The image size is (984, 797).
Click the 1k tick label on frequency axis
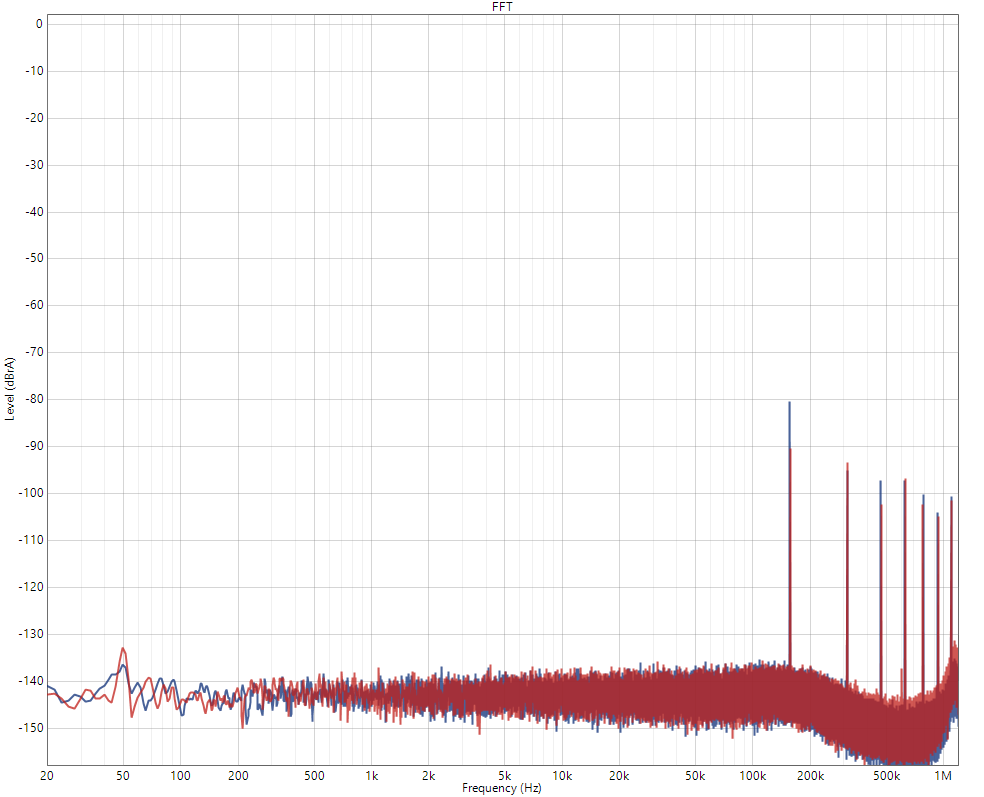tap(371, 776)
